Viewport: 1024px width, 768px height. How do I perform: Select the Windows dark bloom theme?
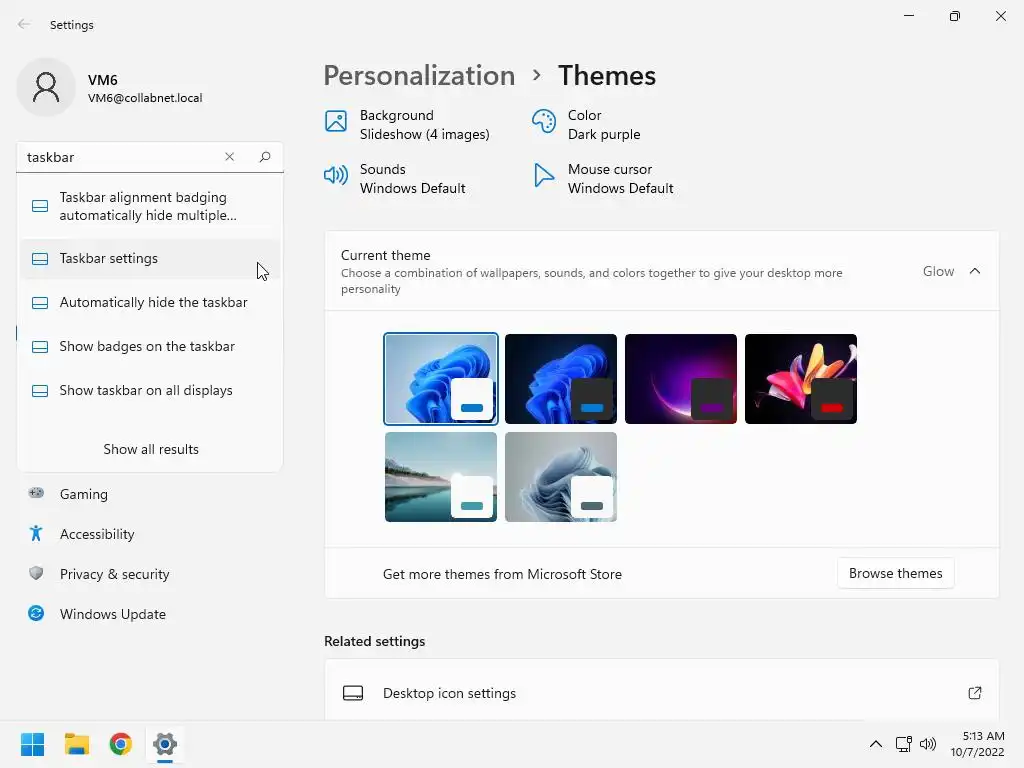point(561,379)
